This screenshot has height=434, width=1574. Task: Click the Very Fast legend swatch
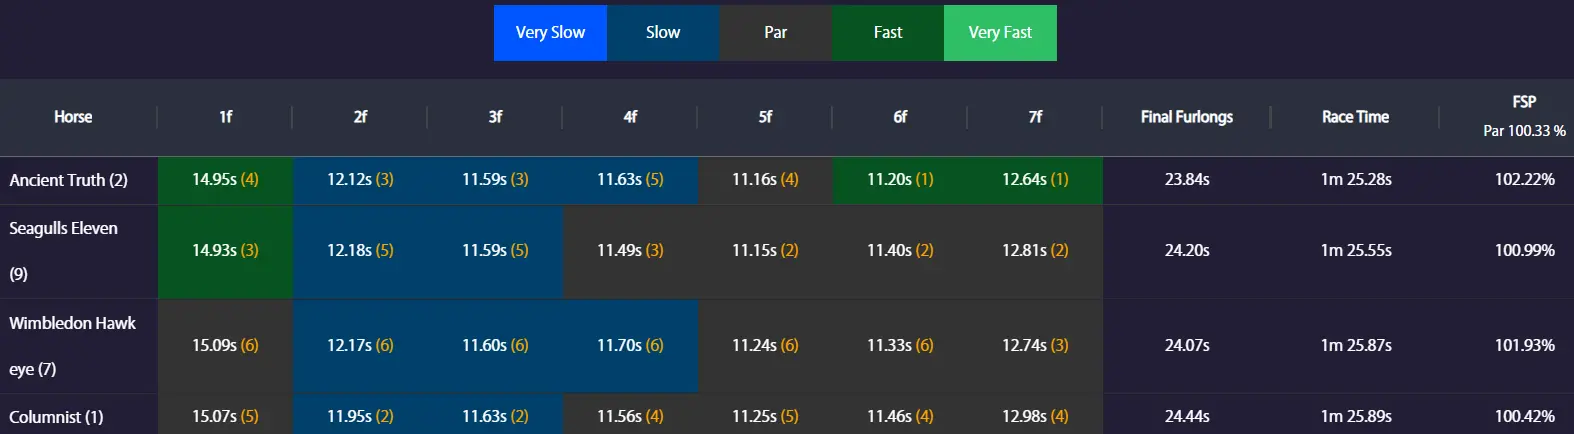click(1000, 33)
